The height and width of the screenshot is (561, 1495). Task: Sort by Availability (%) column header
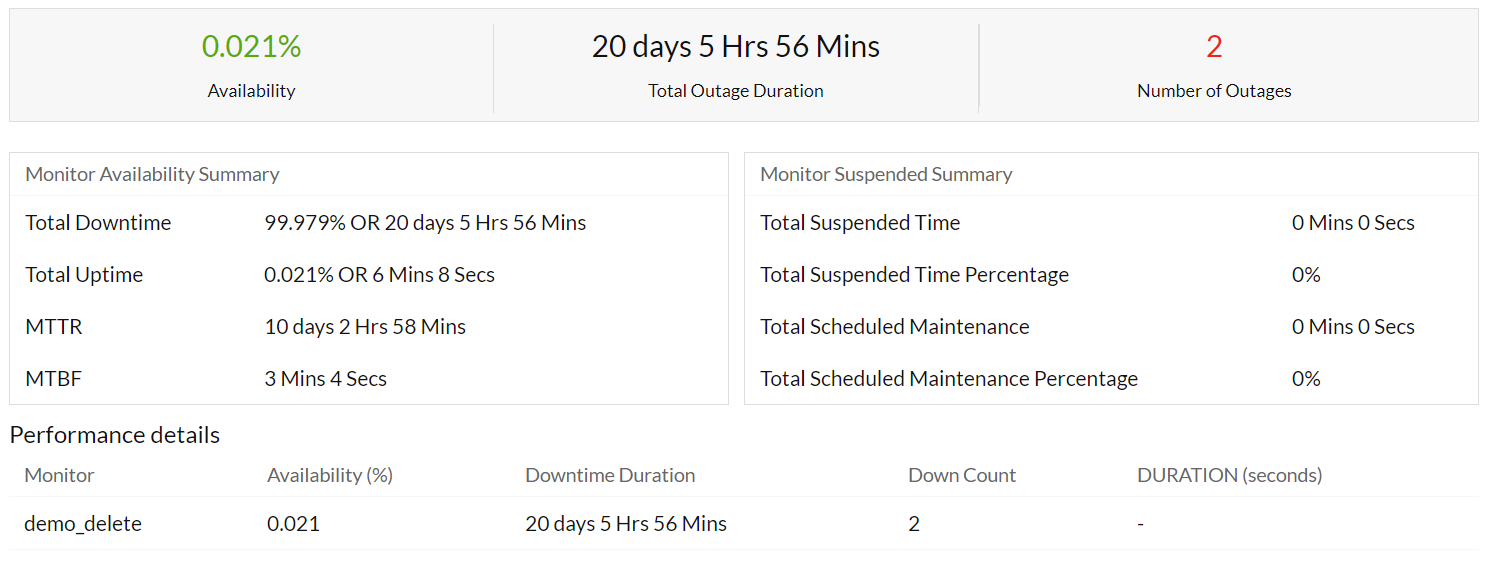(329, 476)
